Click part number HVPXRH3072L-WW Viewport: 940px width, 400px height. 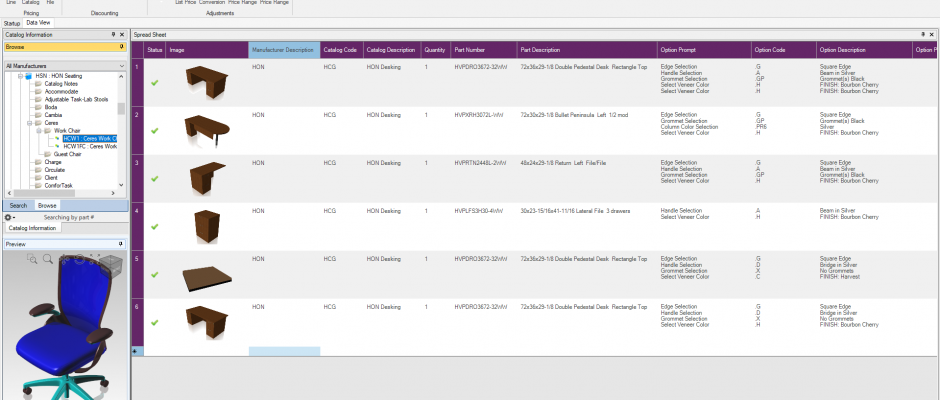[478, 115]
